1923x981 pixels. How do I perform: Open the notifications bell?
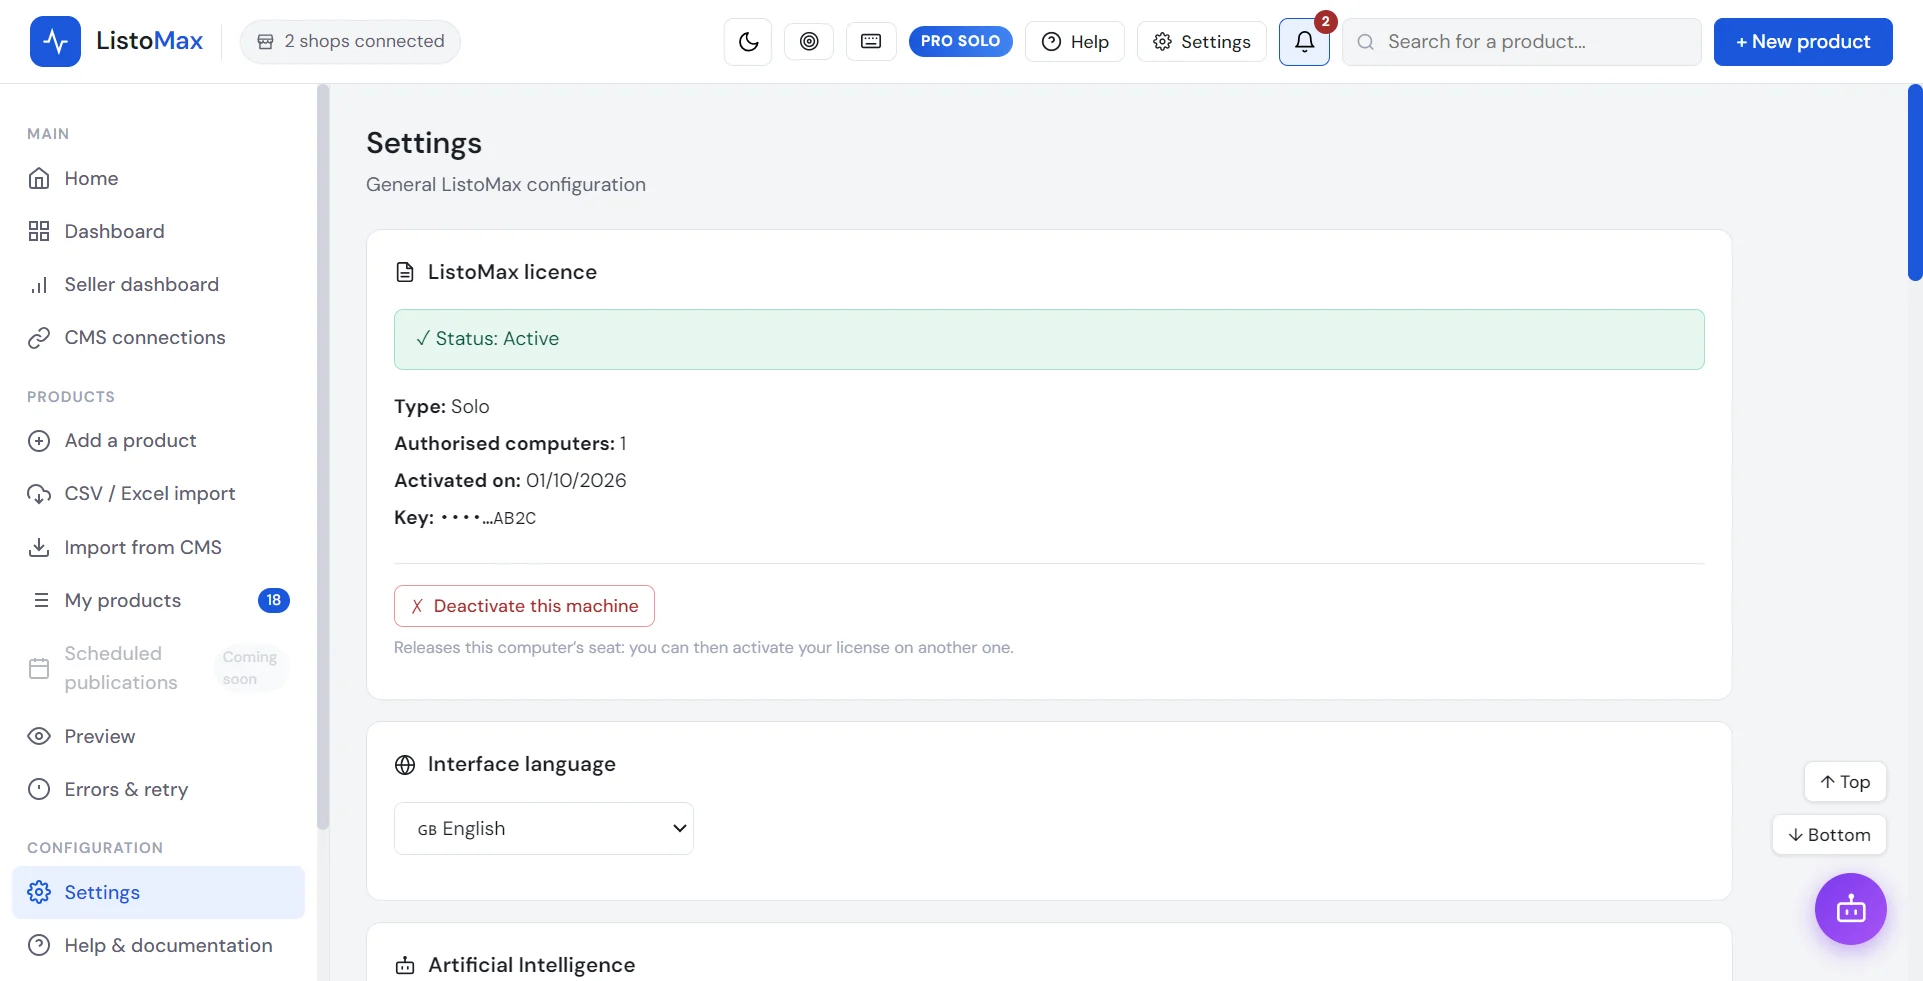[x=1304, y=42]
